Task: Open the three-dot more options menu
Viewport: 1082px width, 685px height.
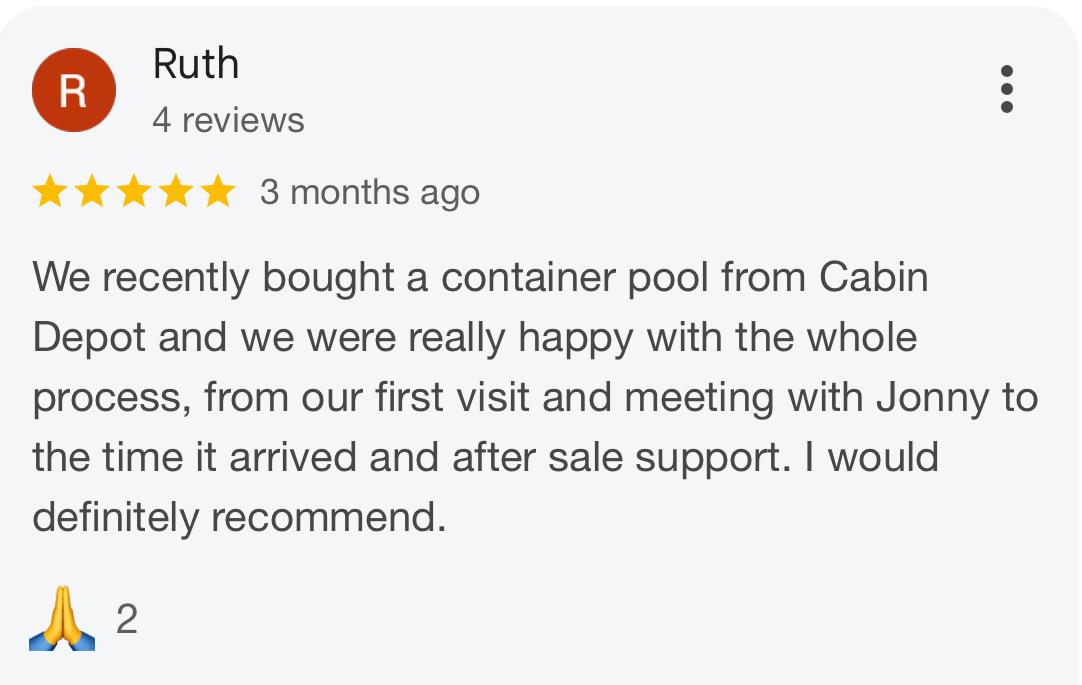Action: pyautogui.click(x=1006, y=90)
